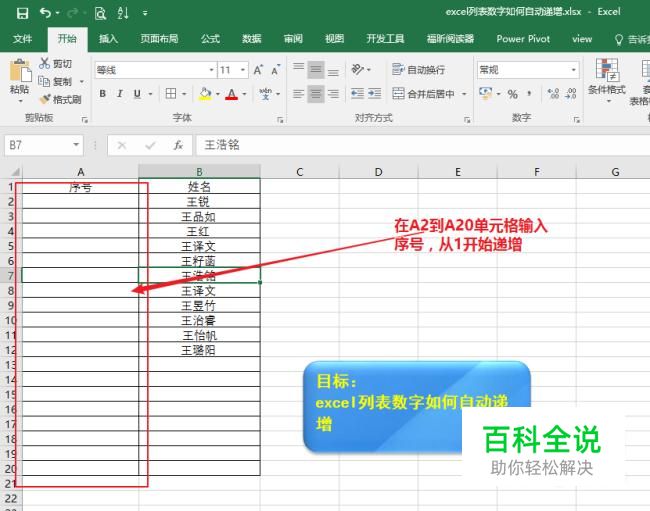Switch to the Power Pivot tab
This screenshot has width=650, height=511.
pyautogui.click(x=523, y=39)
